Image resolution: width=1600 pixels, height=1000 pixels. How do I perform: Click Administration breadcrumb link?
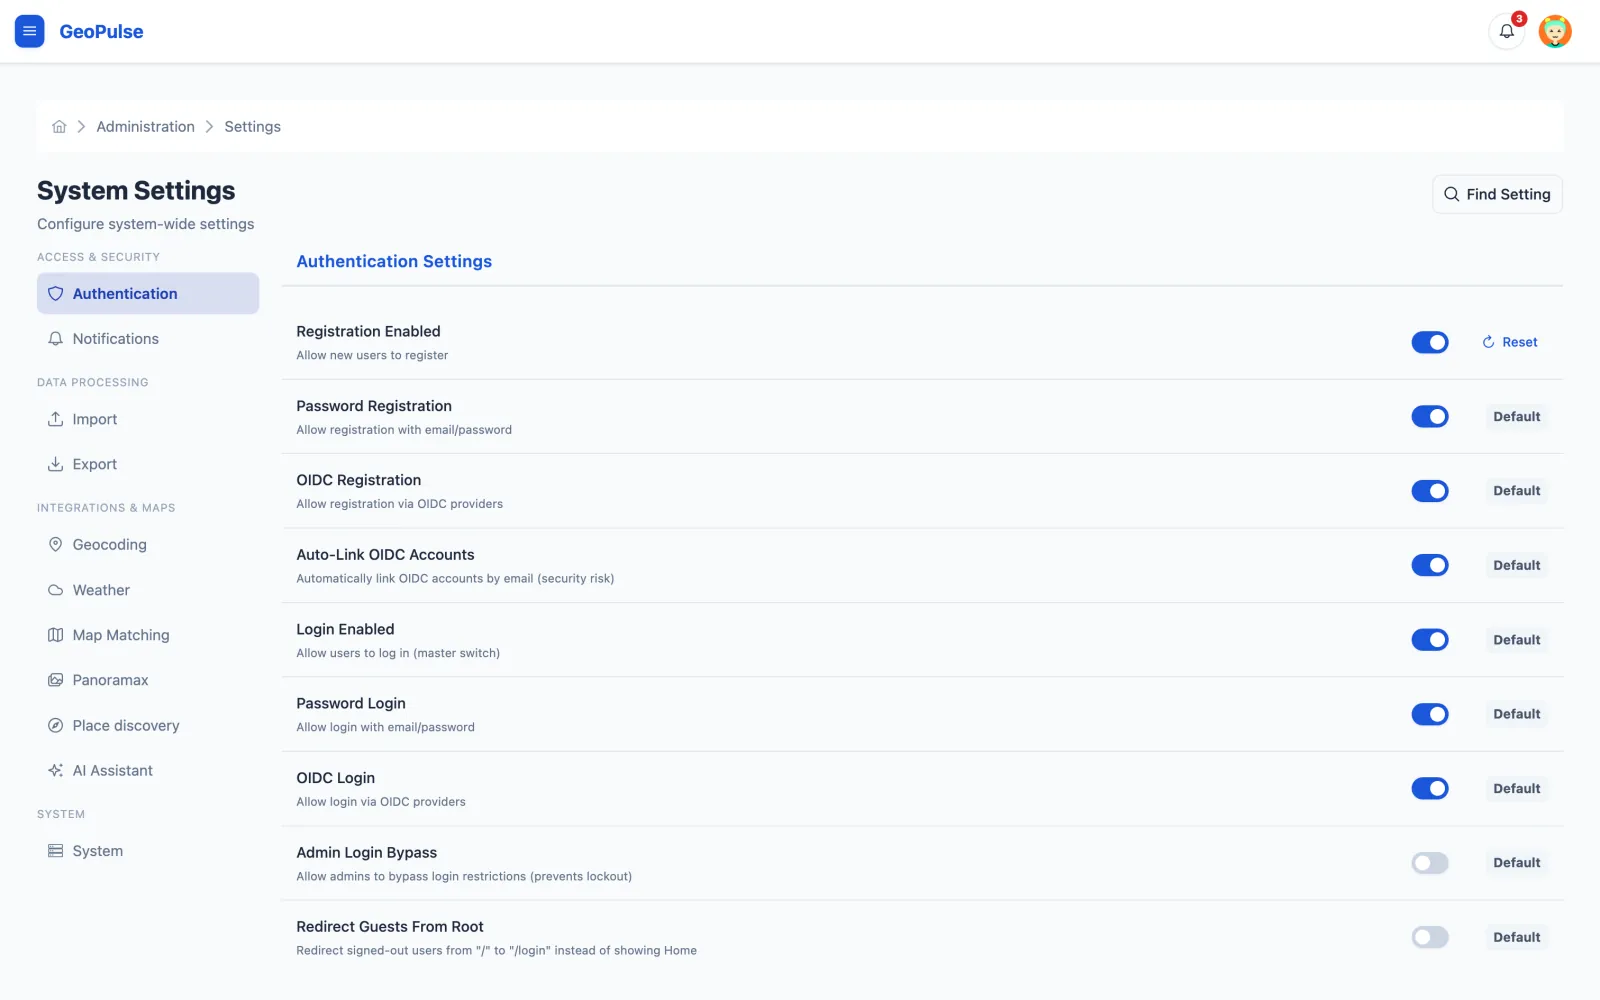click(146, 127)
